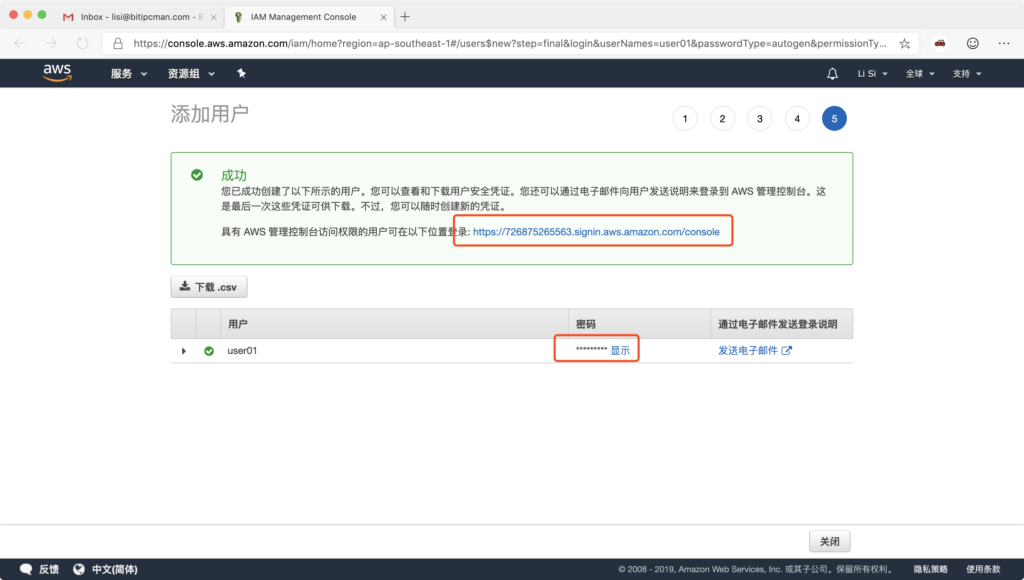Open the 支持 support dropdown
This screenshot has width=1024, height=580.
pyautogui.click(x=967, y=74)
